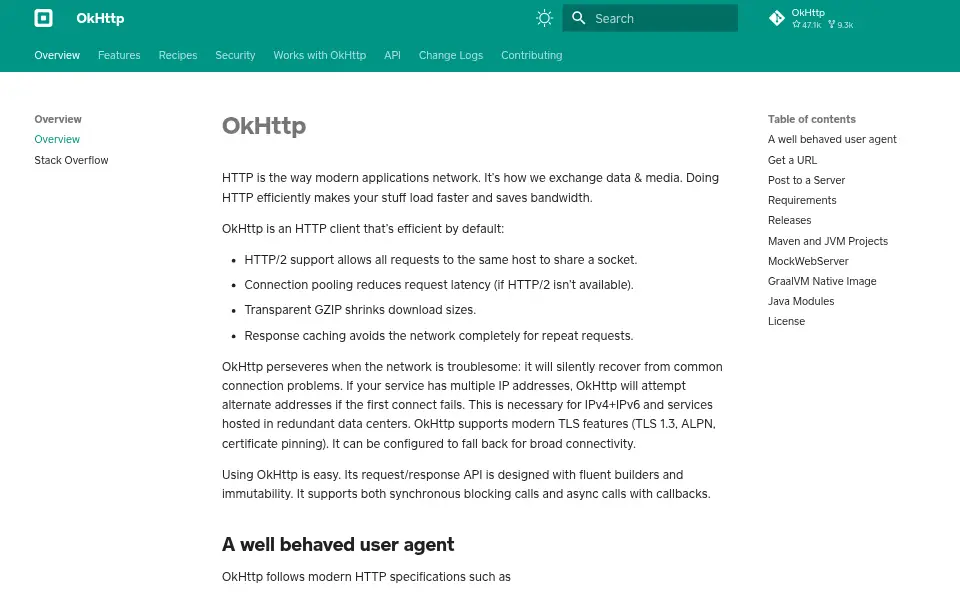The height and width of the screenshot is (600, 960).
Task: Click the 'Table of contents' label
Action: pyautogui.click(x=812, y=119)
